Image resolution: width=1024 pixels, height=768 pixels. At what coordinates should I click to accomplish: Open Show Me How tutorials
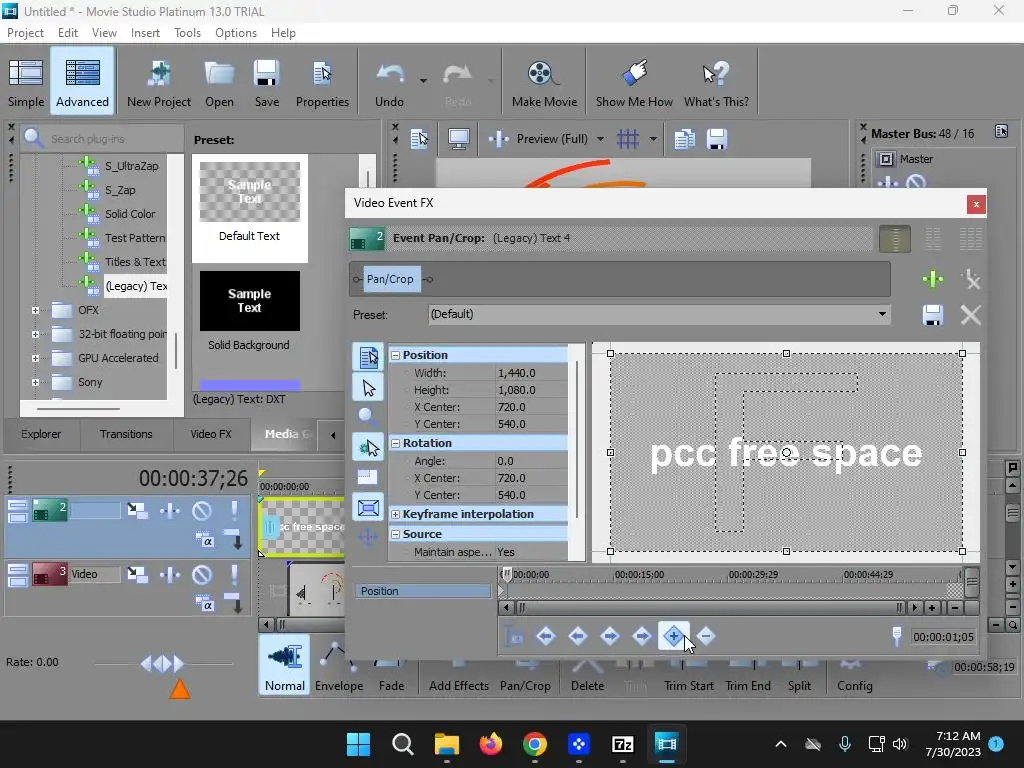pos(634,83)
